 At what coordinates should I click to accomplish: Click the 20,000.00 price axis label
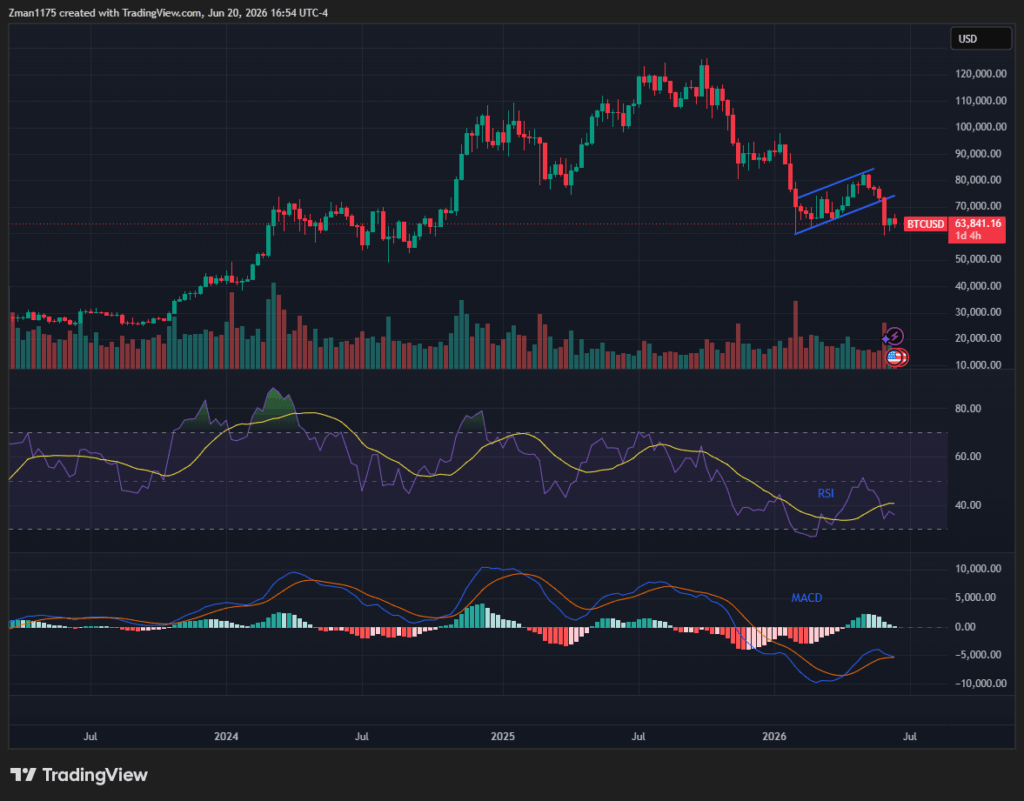978,338
